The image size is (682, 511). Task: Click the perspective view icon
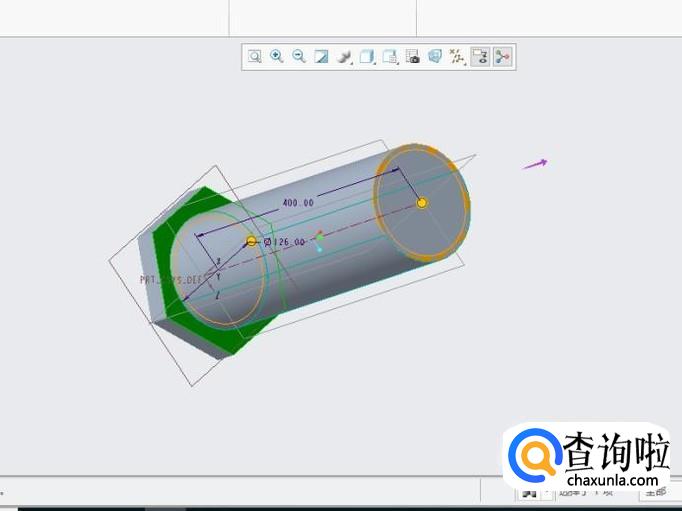pyautogui.click(x=435, y=57)
